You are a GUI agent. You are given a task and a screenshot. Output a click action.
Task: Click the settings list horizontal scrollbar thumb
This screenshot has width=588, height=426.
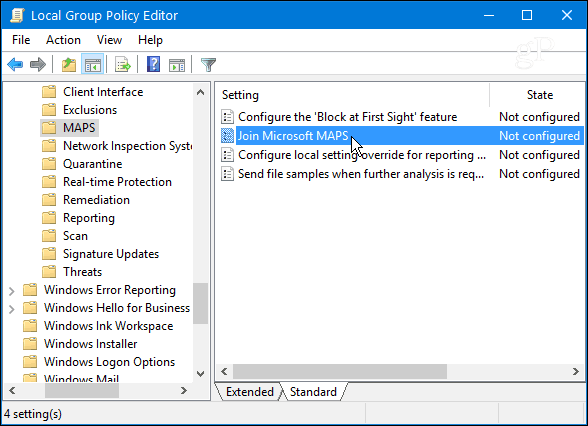(x=340, y=371)
